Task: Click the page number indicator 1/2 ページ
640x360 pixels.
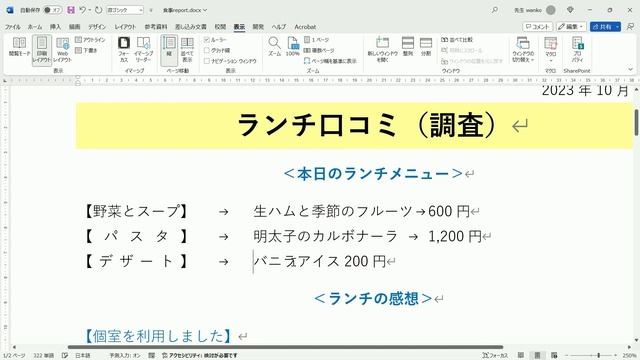Action: (14, 356)
